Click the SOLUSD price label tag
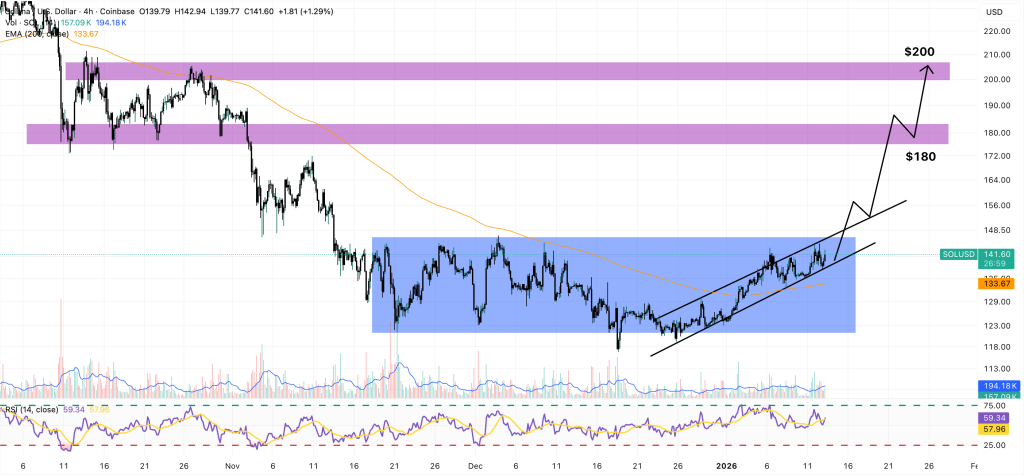The width and height of the screenshot is (1024, 476). (958, 254)
